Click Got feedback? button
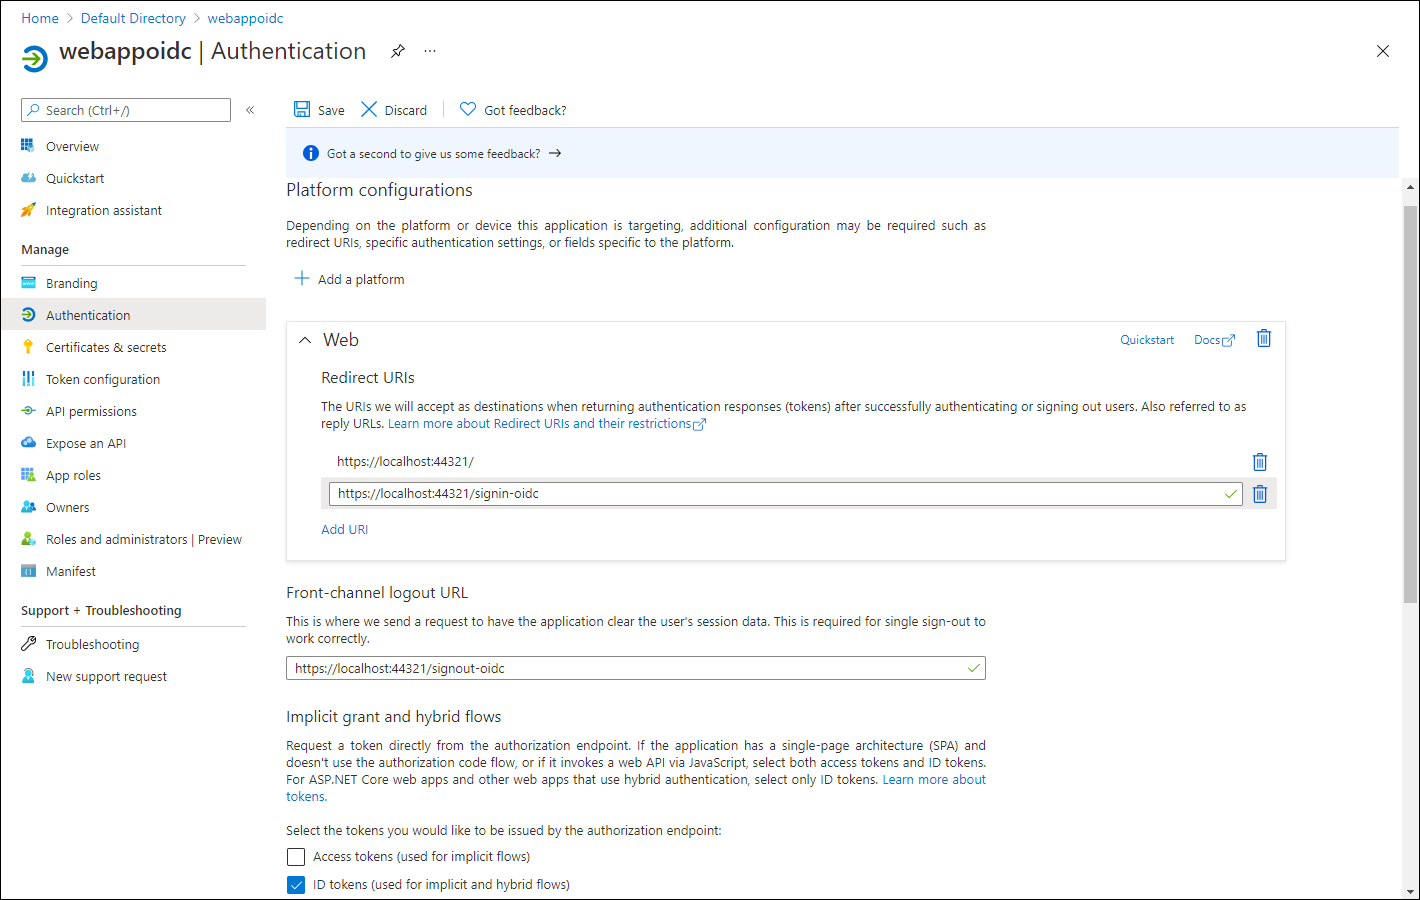 tap(513, 110)
